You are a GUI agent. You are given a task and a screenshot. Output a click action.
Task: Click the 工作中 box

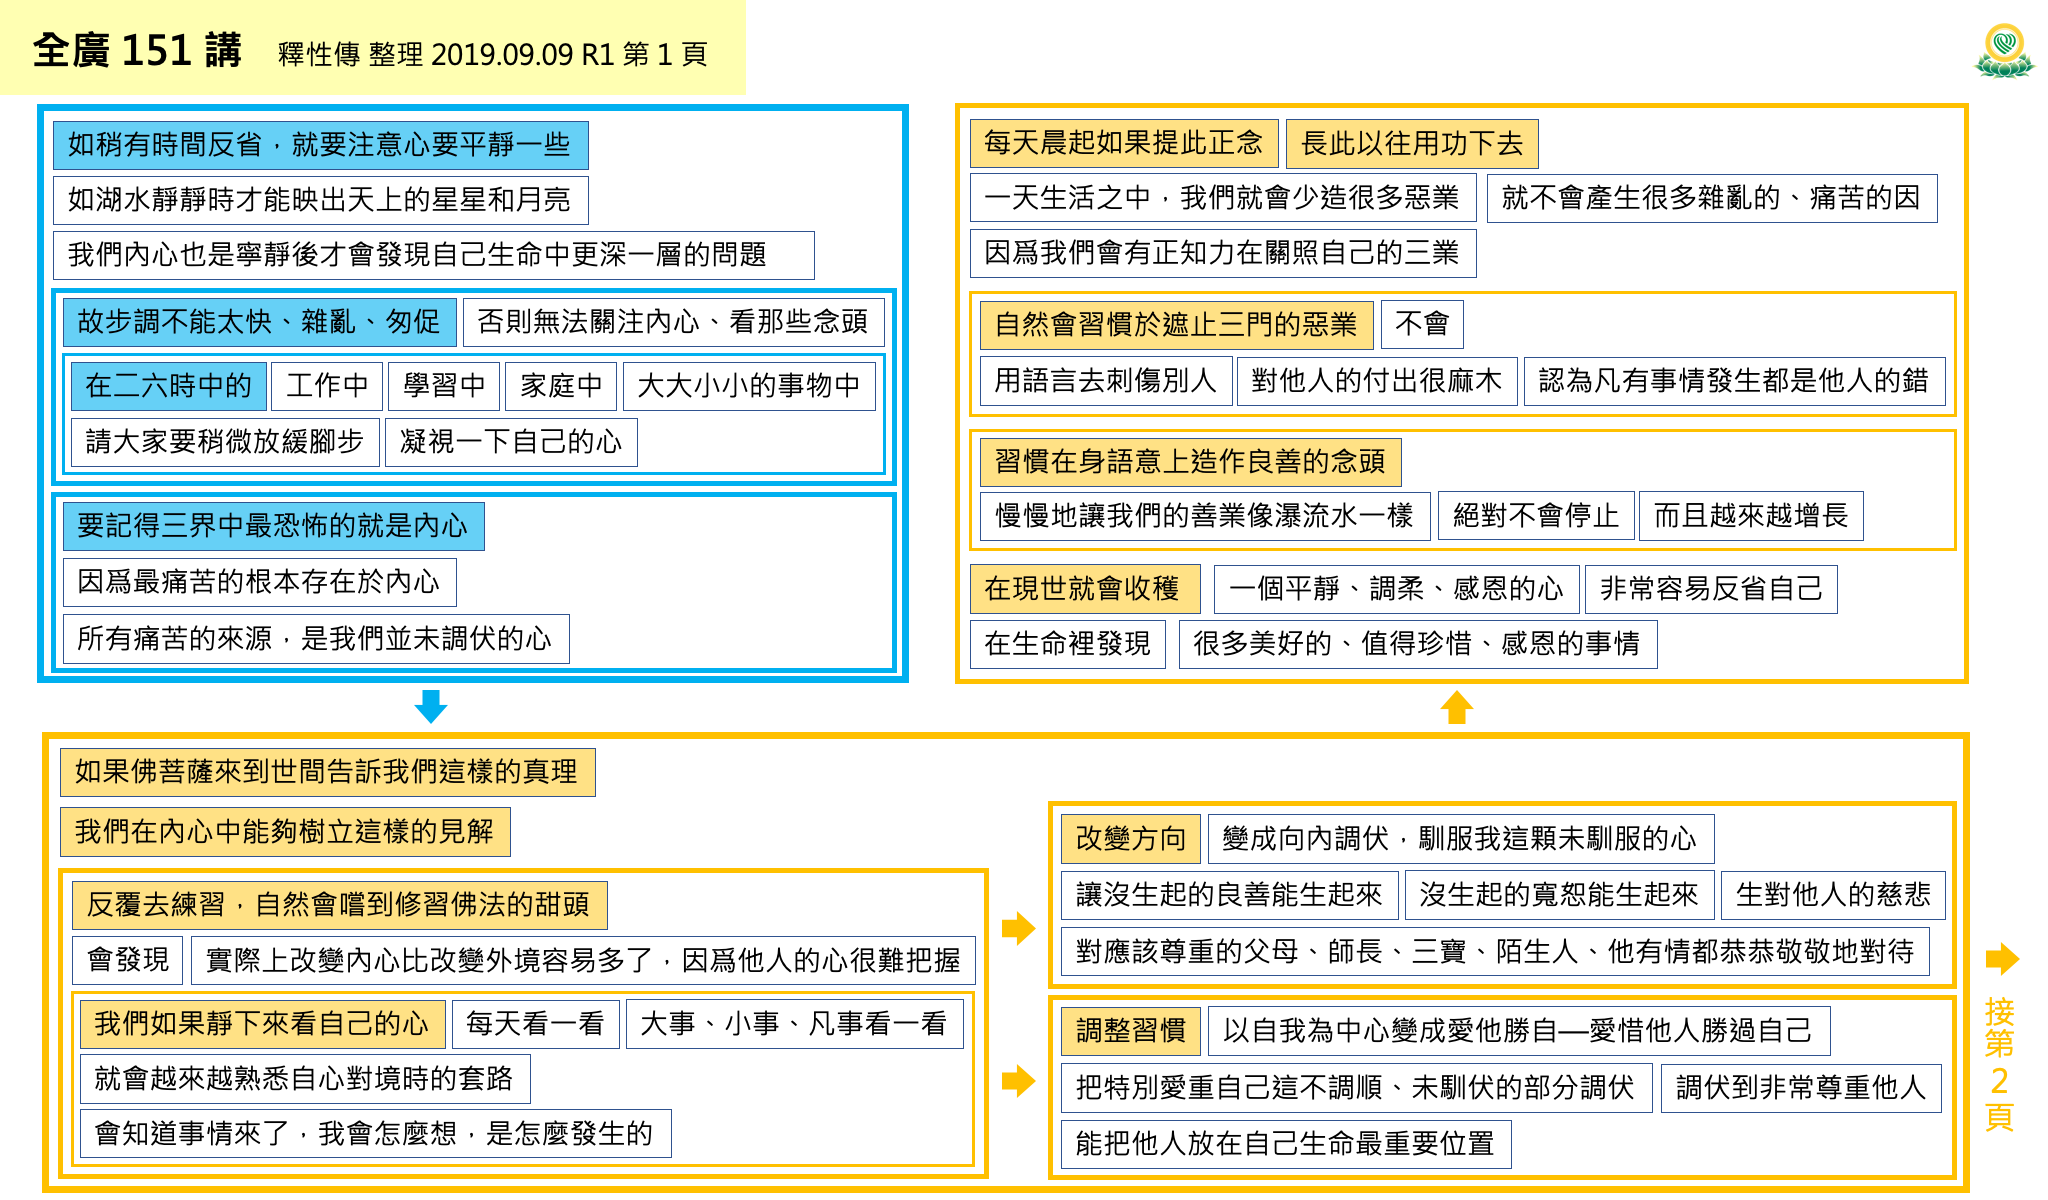click(327, 385)
